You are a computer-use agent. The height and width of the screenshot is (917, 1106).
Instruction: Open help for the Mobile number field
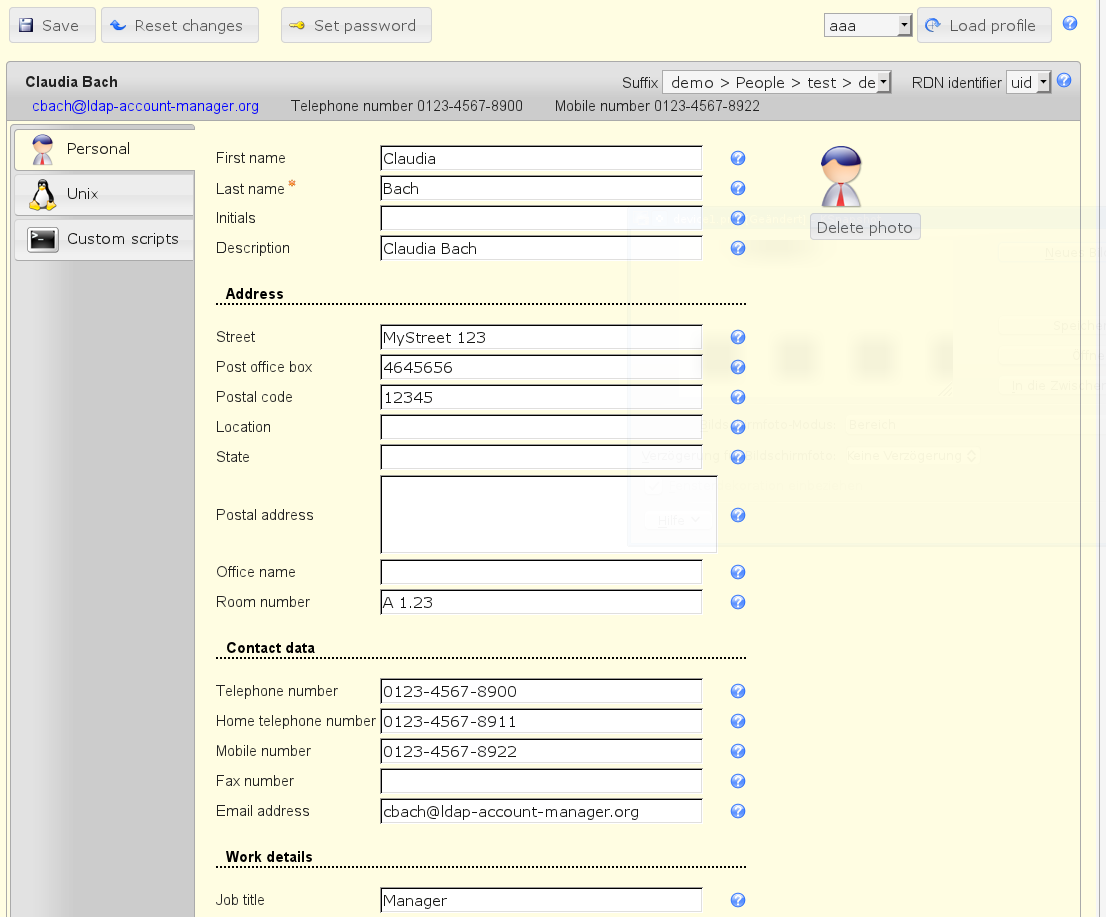738,751
